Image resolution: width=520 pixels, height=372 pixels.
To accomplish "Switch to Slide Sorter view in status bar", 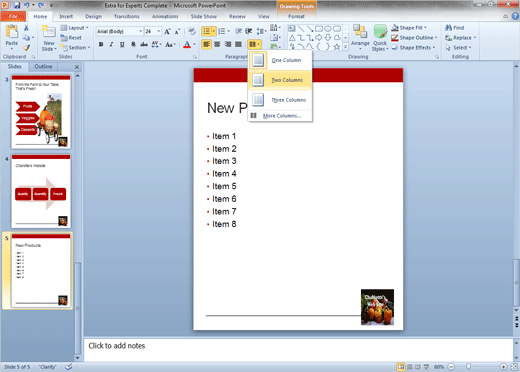I will [x=410, y=367].
